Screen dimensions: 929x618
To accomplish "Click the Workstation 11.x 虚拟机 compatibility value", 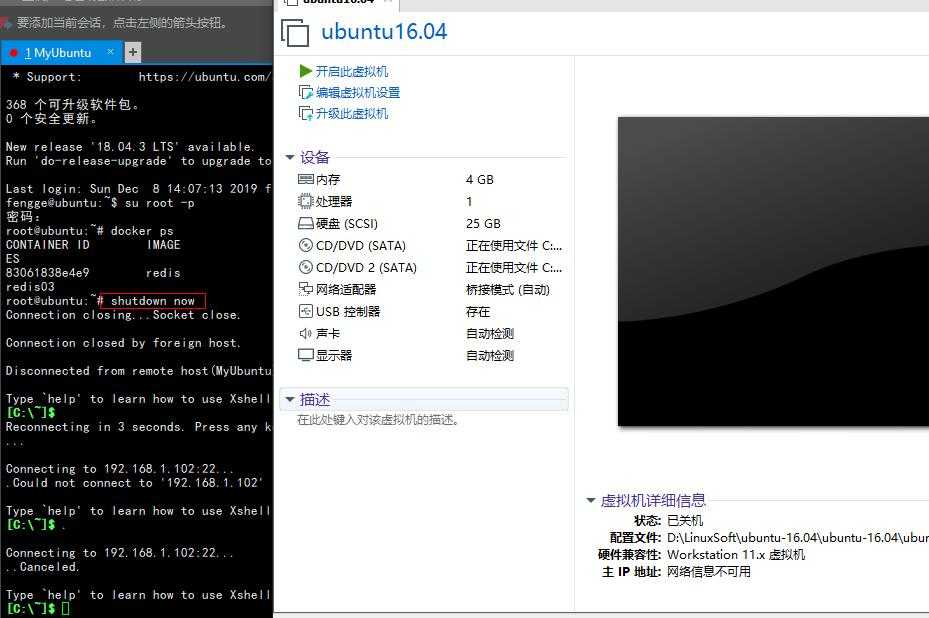I will 736,555.
